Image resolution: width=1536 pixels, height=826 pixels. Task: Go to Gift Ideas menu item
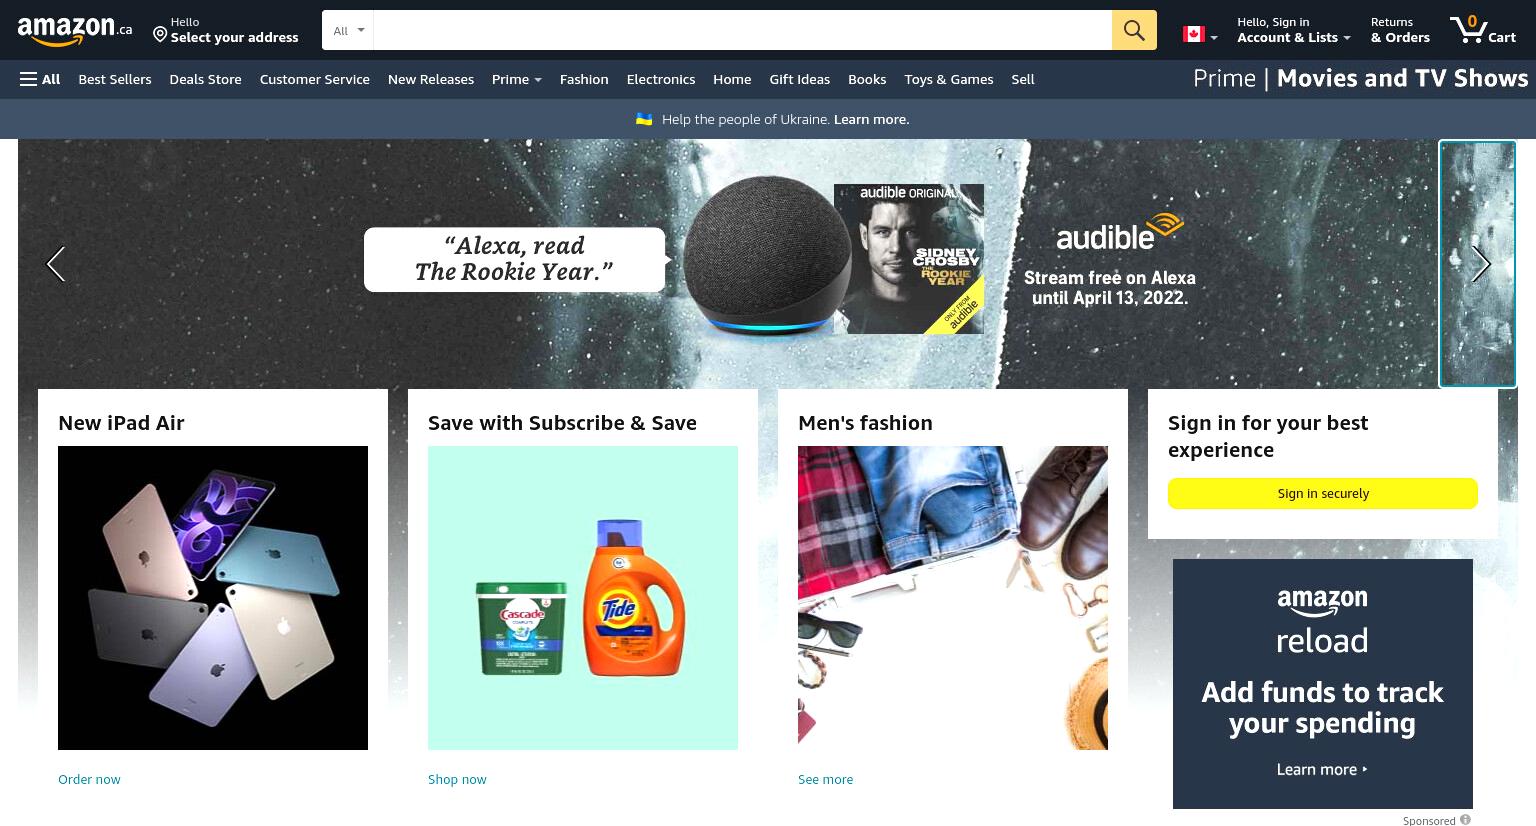799,79
